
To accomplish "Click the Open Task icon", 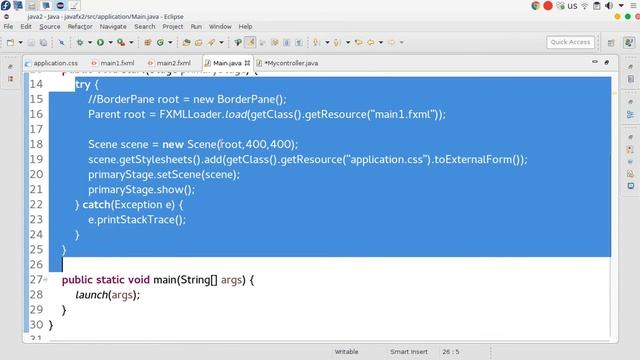I will 199,42.
